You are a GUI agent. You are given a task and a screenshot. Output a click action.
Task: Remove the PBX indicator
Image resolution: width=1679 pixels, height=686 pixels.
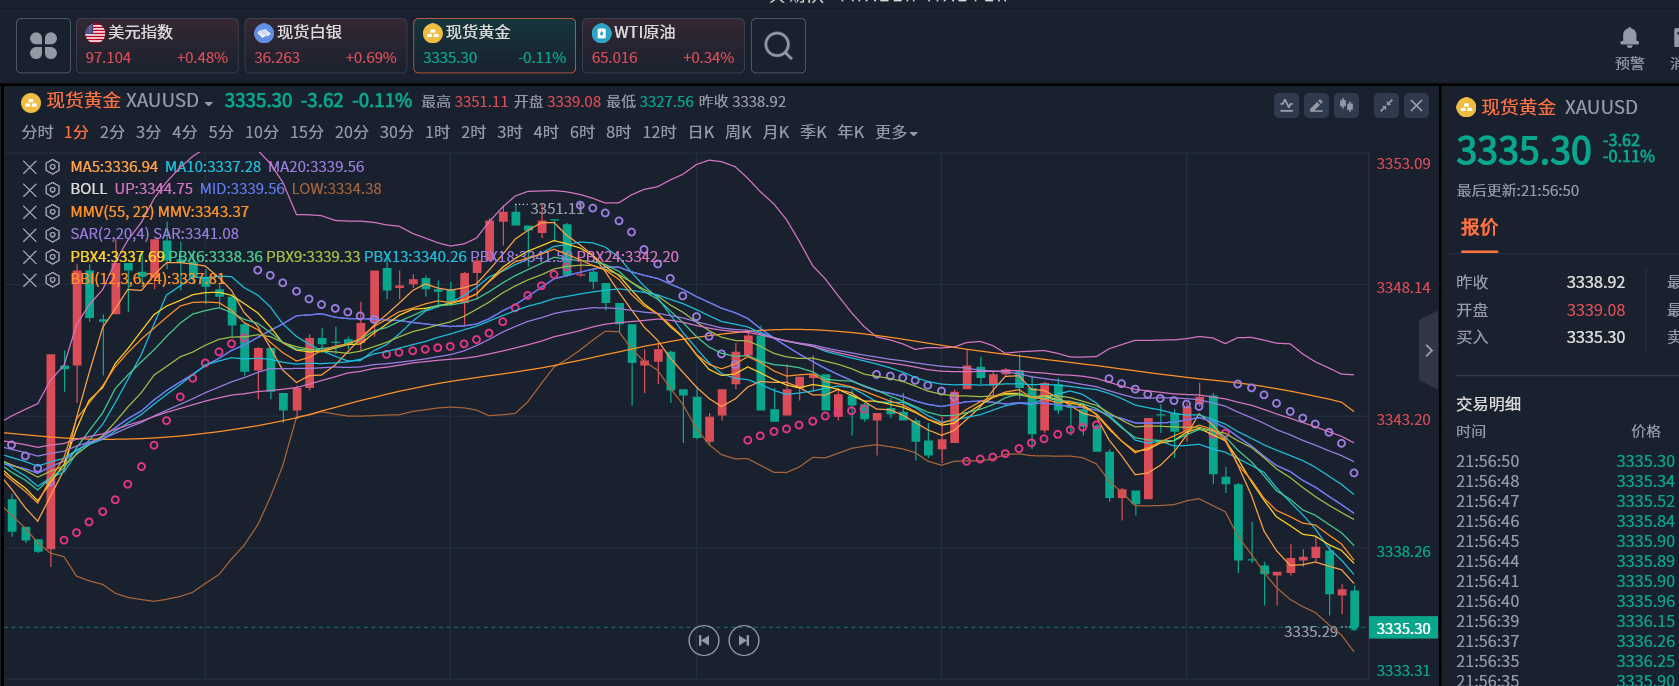coord(30,257)
